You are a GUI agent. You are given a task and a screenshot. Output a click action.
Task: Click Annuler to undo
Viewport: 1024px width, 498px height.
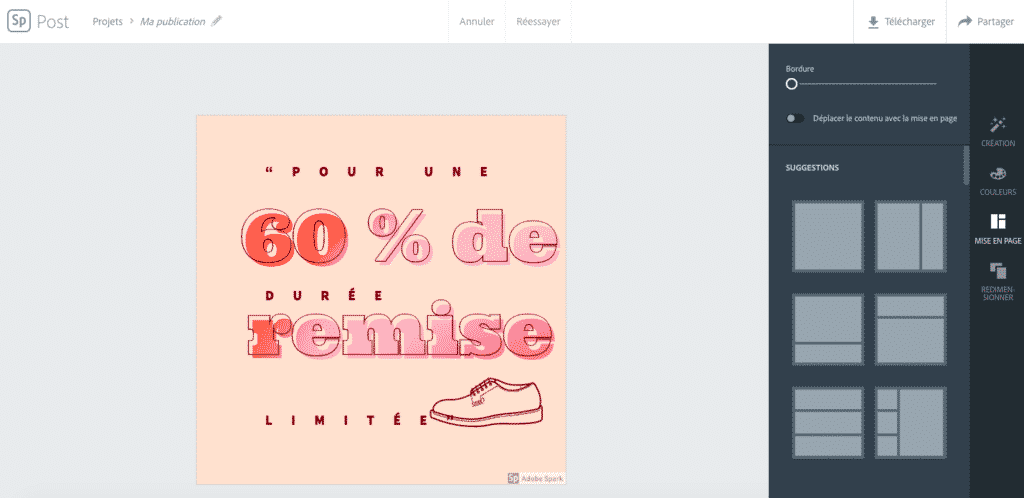pos(477,21)
